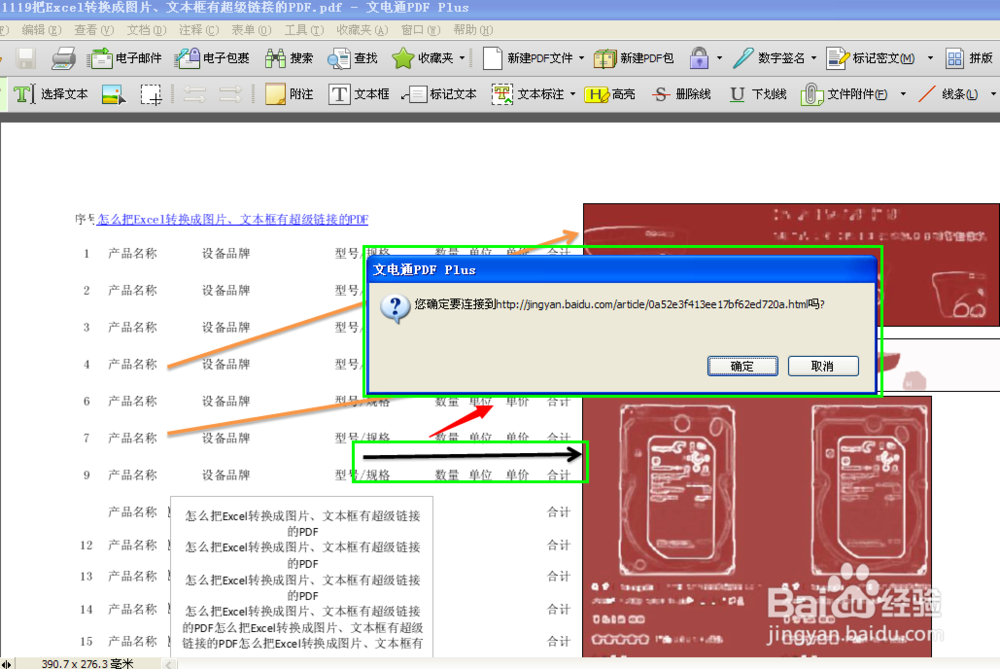Open the 注释 menu
The image size is (1000, 669).
point(198,30)
